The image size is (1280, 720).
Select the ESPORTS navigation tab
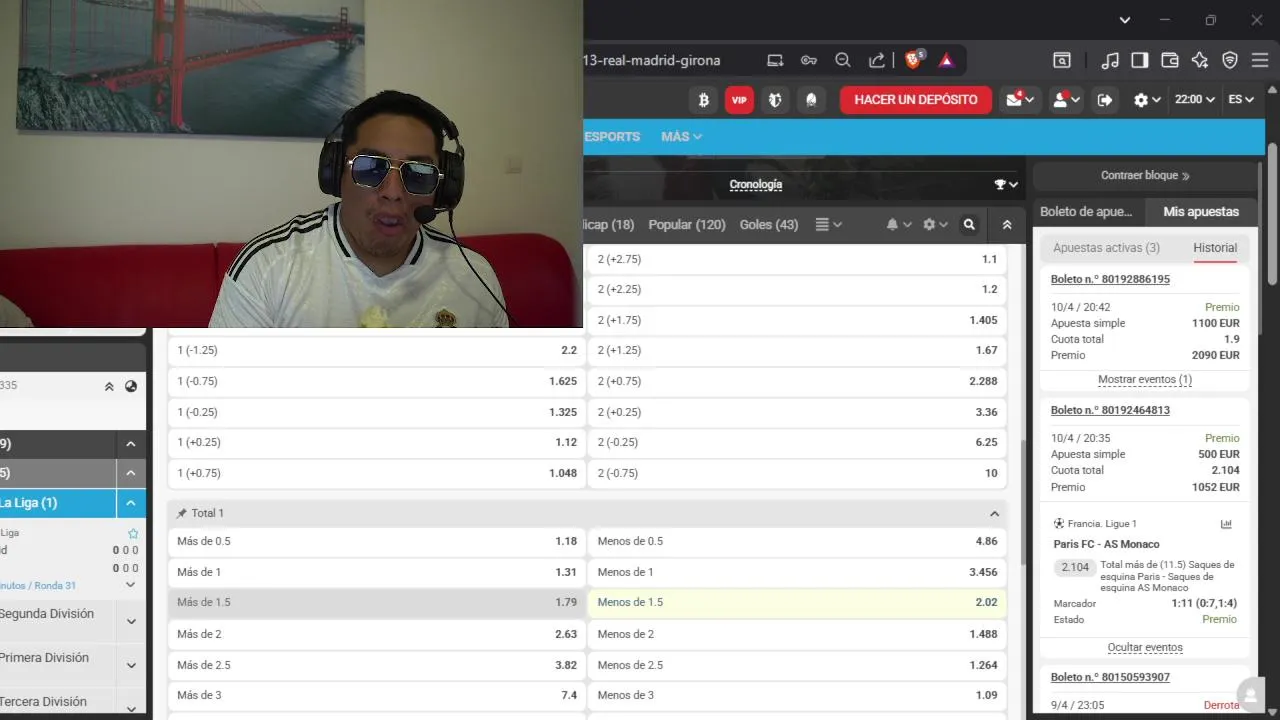612,136
